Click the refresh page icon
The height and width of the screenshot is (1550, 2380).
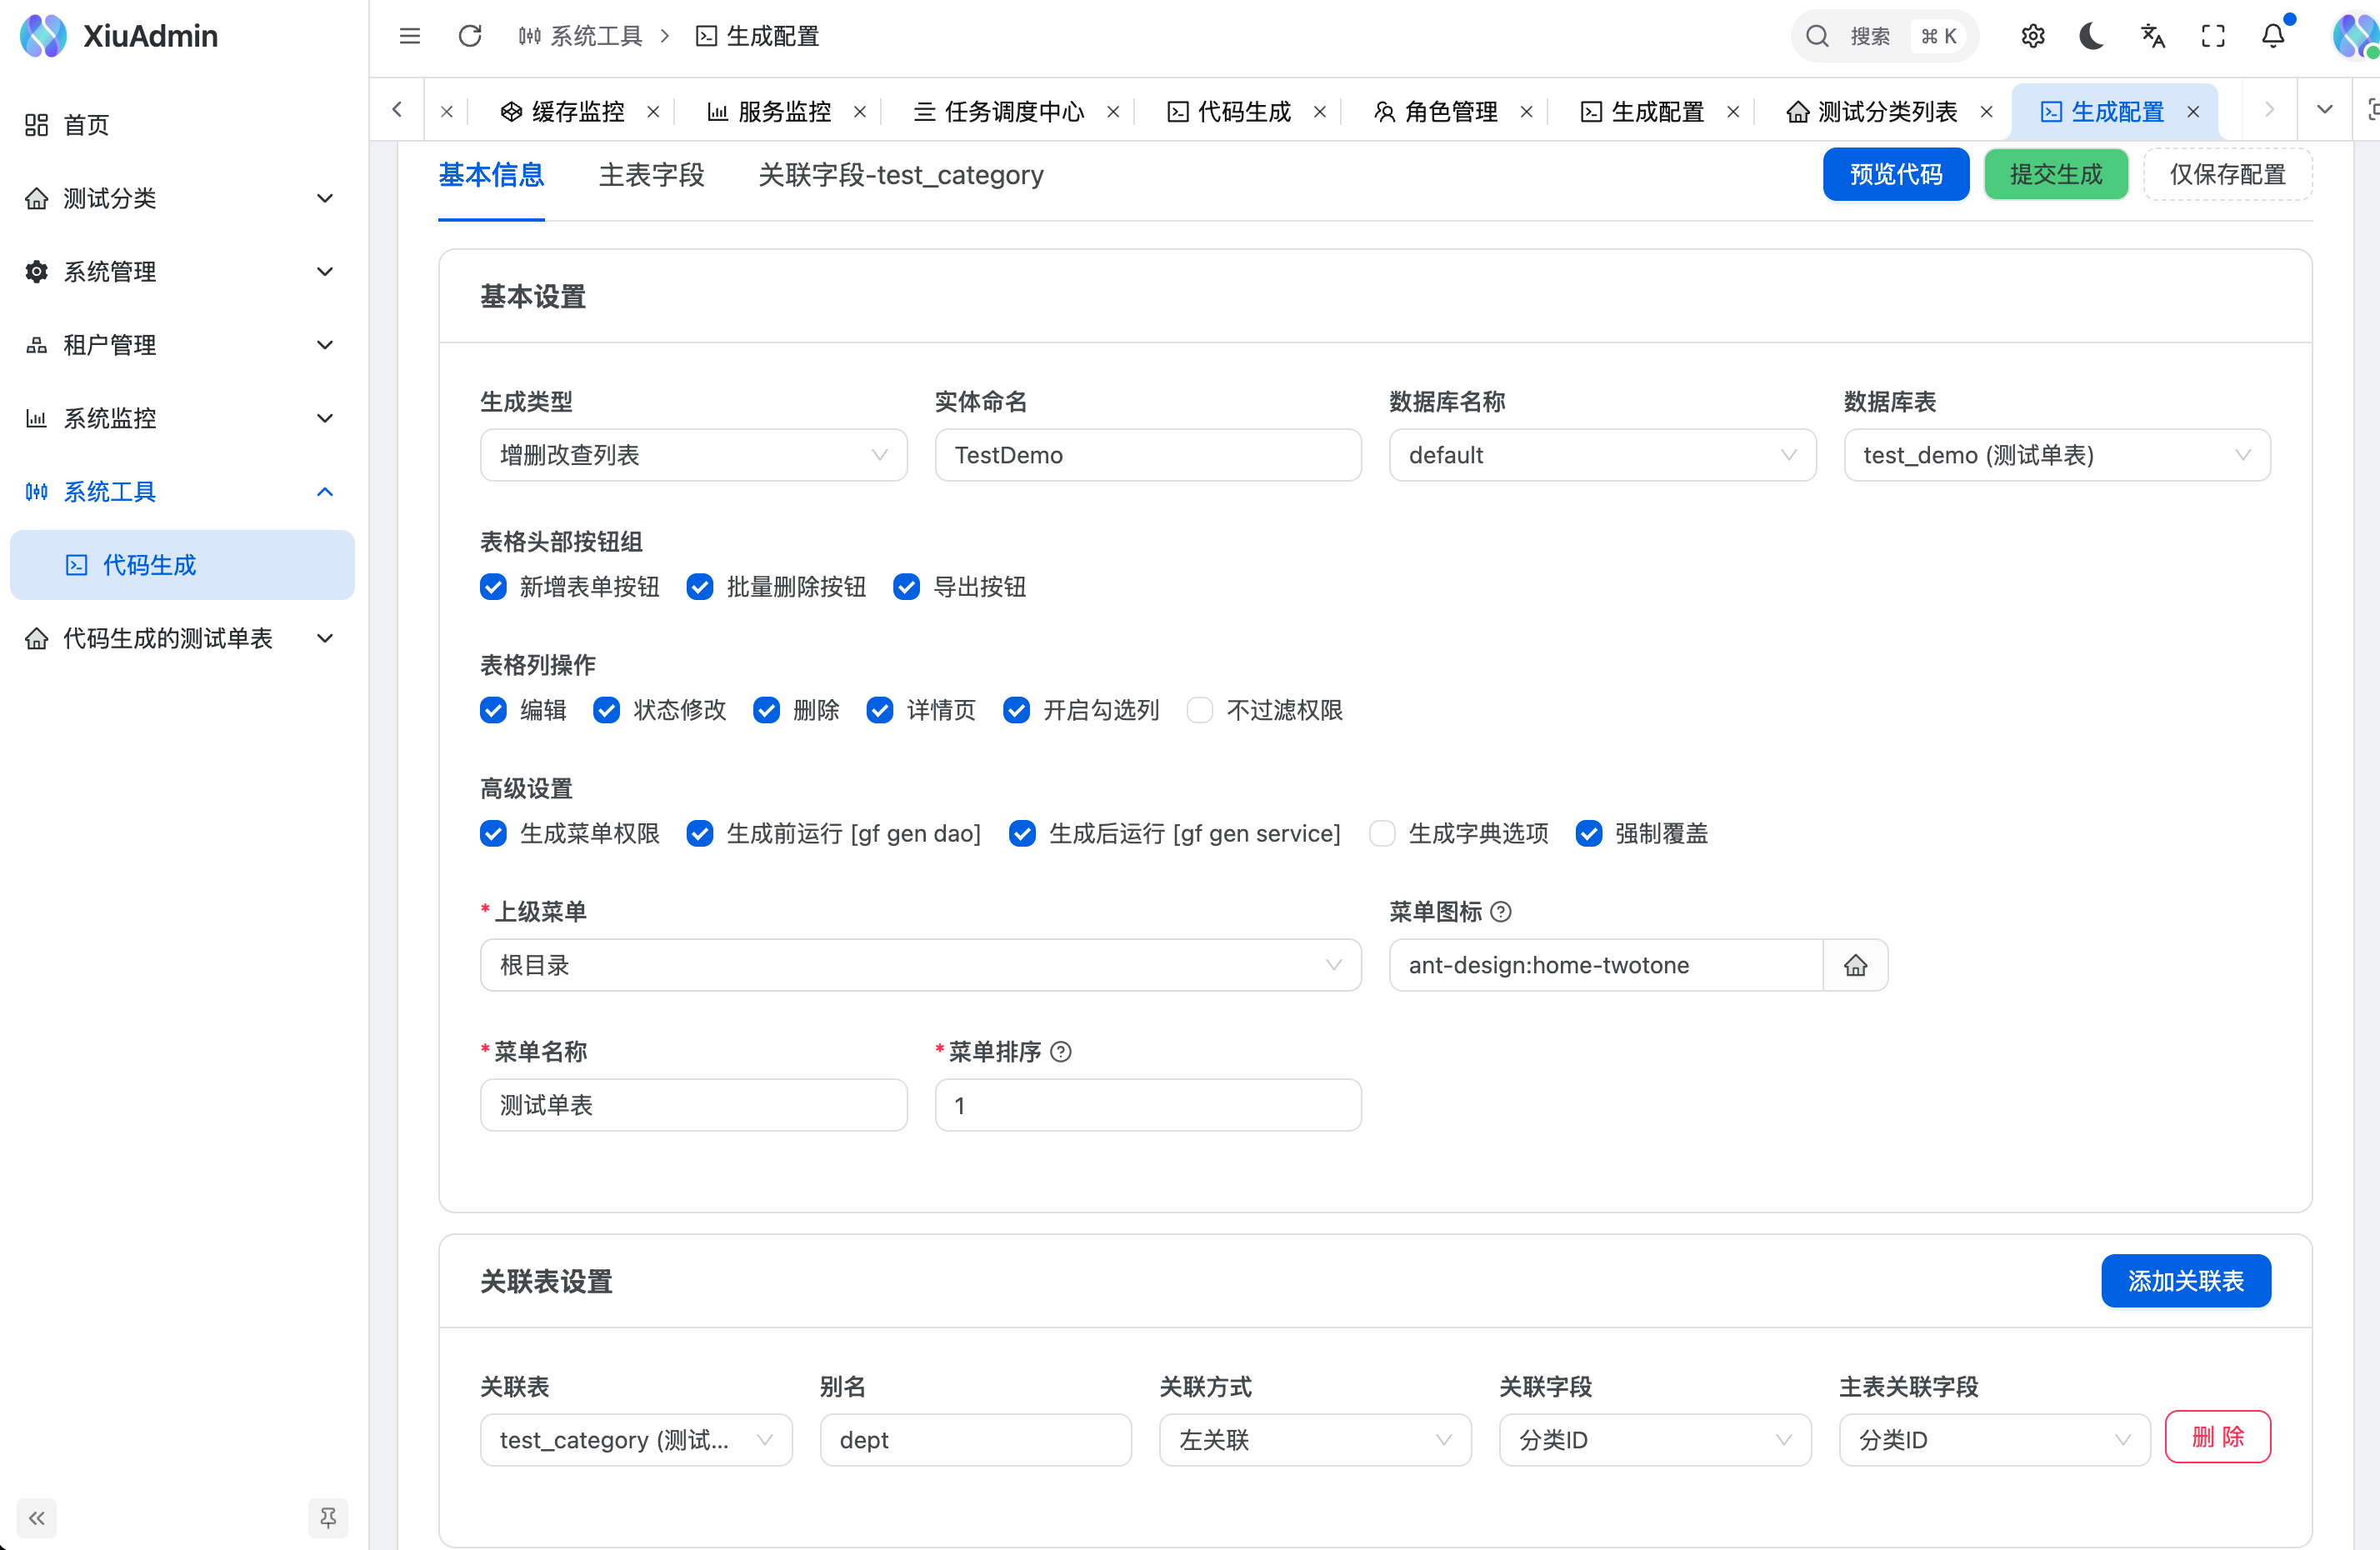(x=469, y=36)
